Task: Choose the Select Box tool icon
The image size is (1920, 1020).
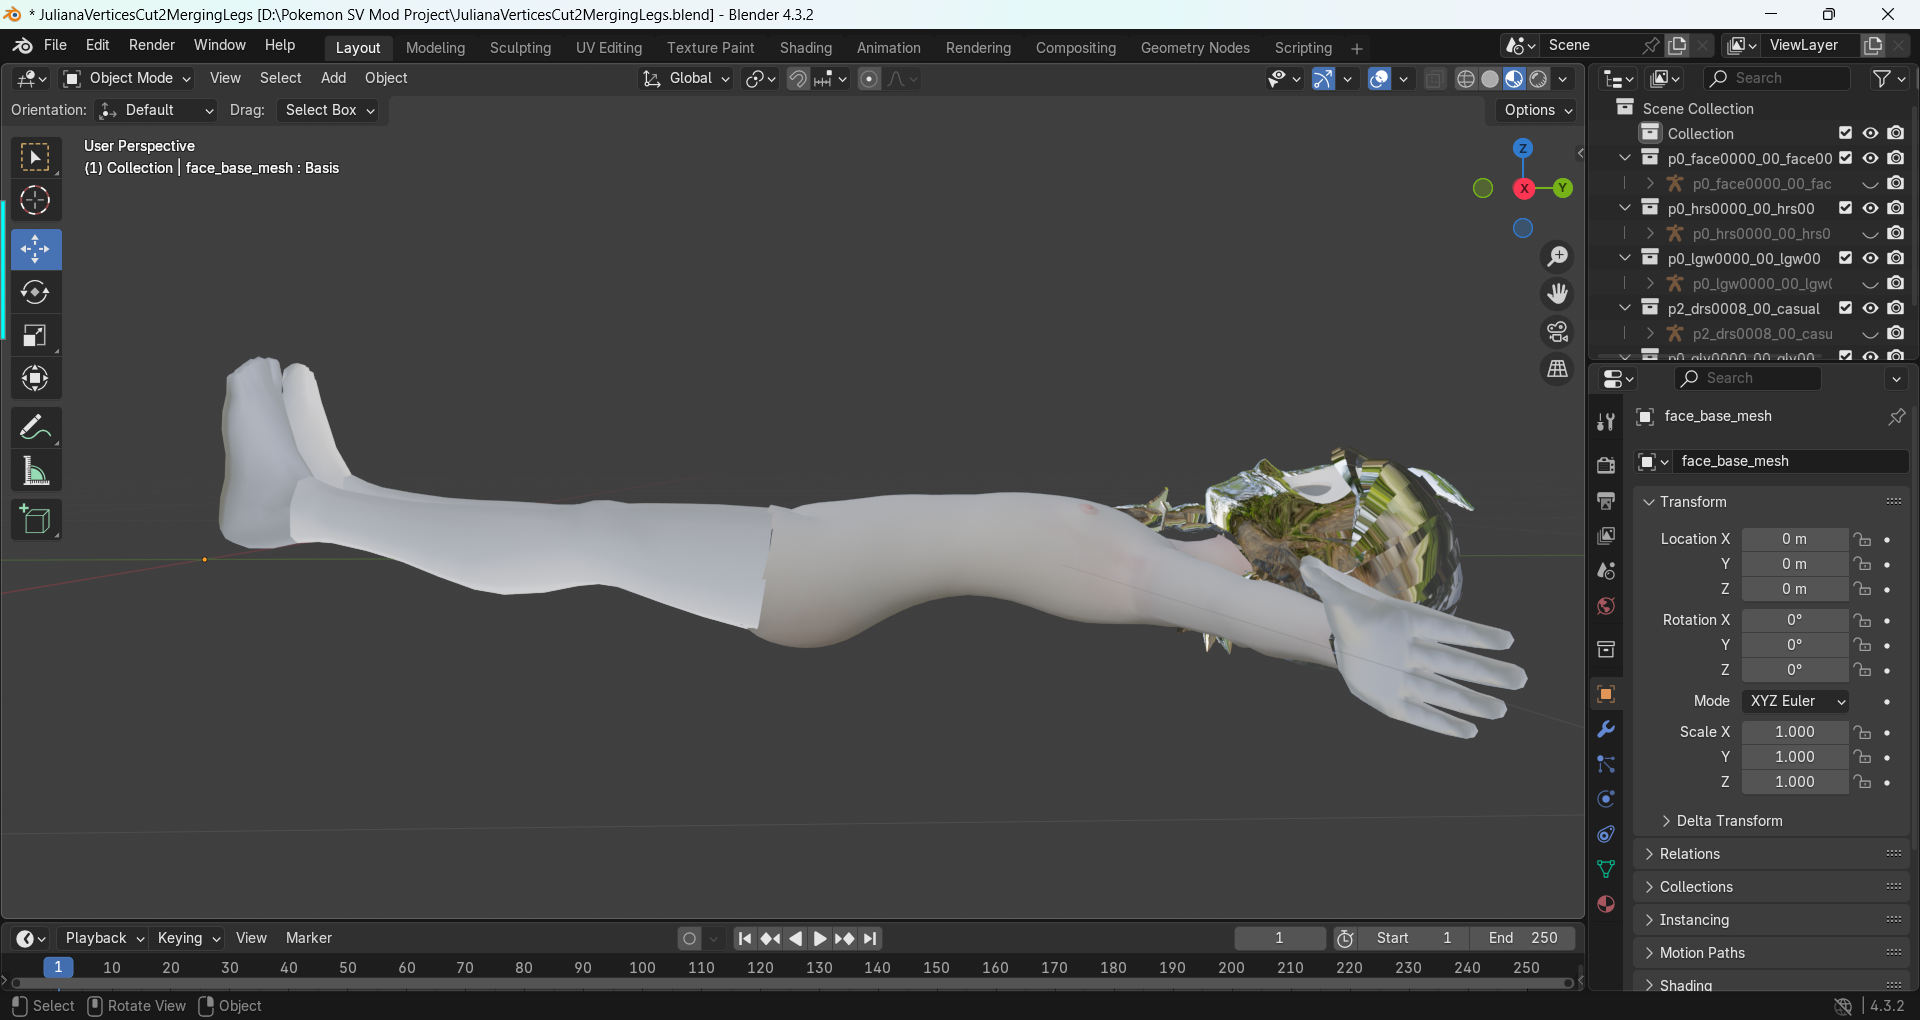Action: (36, 158)
